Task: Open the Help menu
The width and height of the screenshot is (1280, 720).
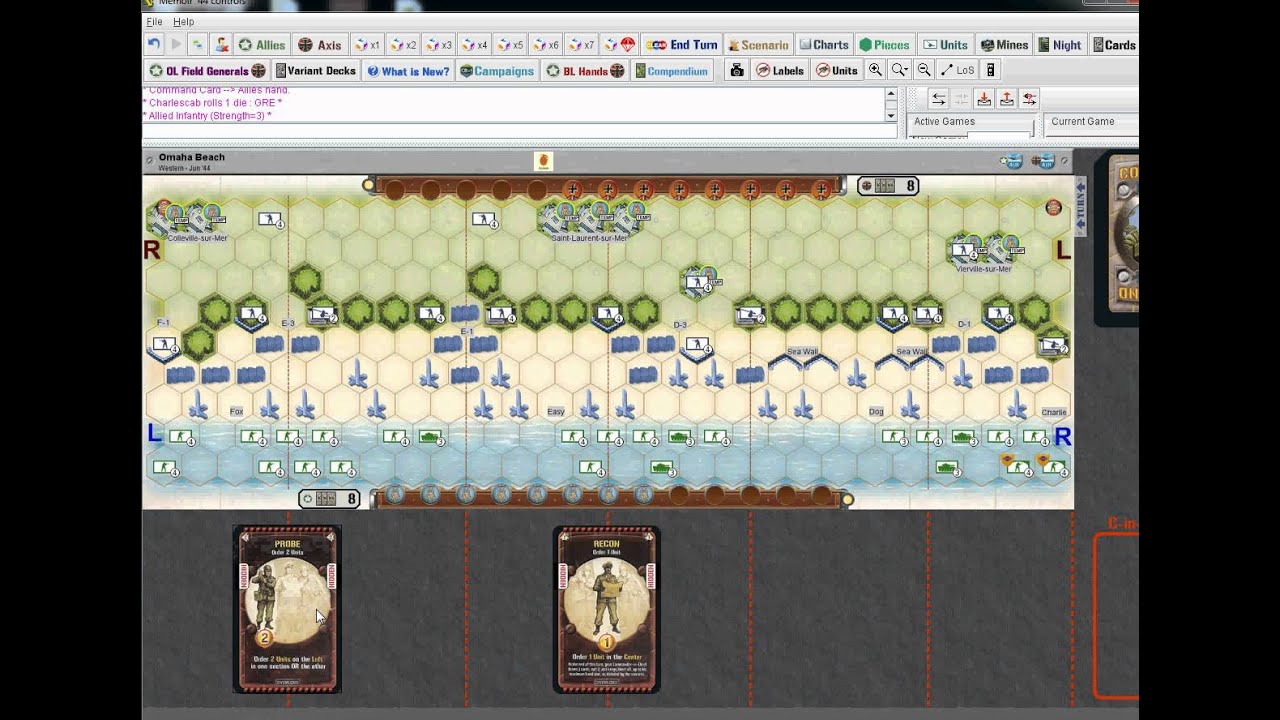Action: pyautogui.click(x=183, y=21)
